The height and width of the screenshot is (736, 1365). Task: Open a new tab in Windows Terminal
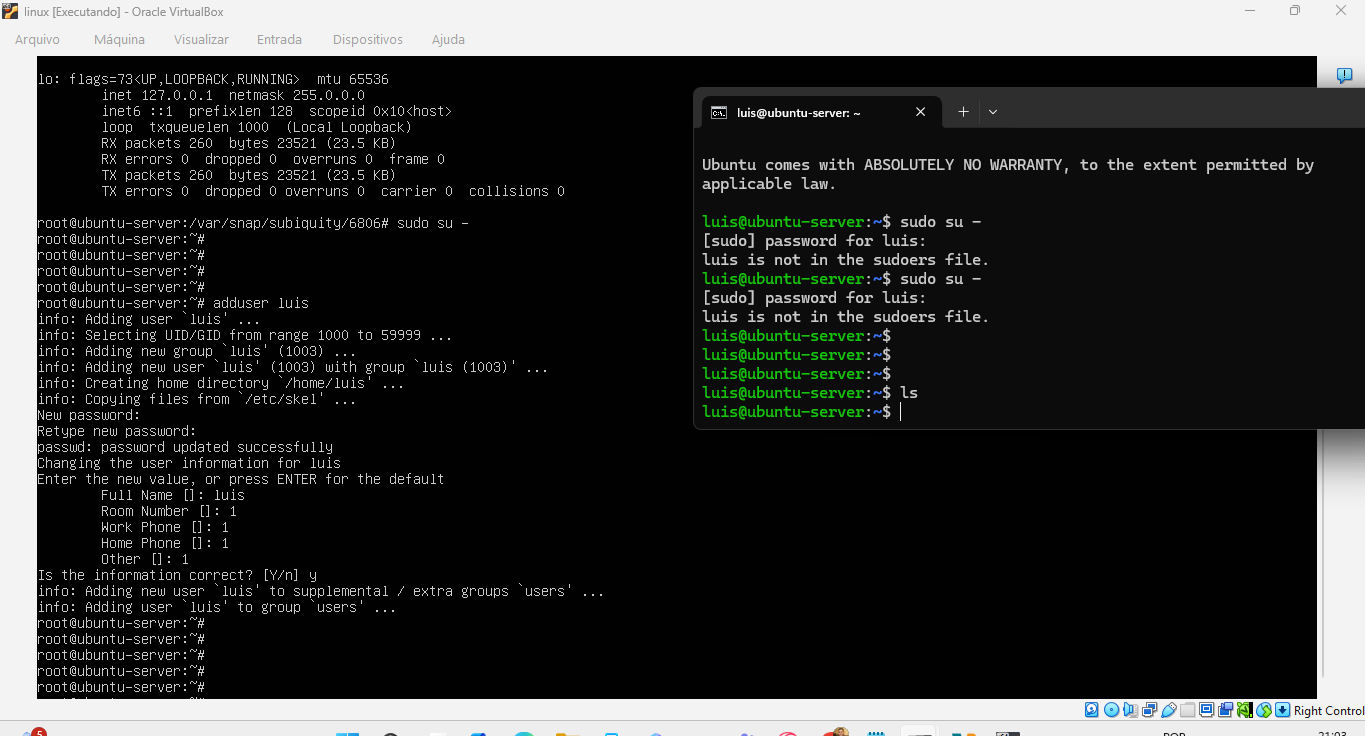click(963, 112)
